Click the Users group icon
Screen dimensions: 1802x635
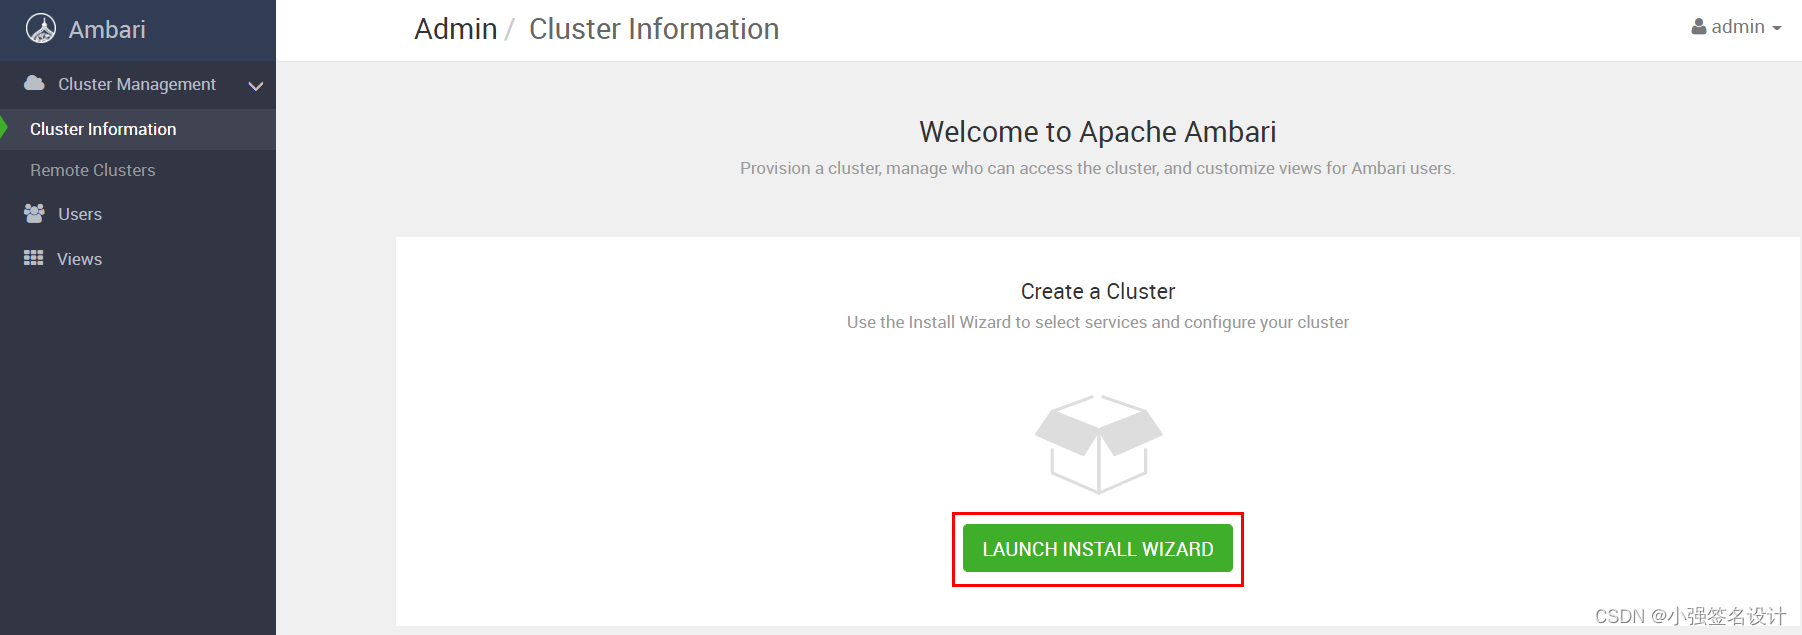click(34, 213)
